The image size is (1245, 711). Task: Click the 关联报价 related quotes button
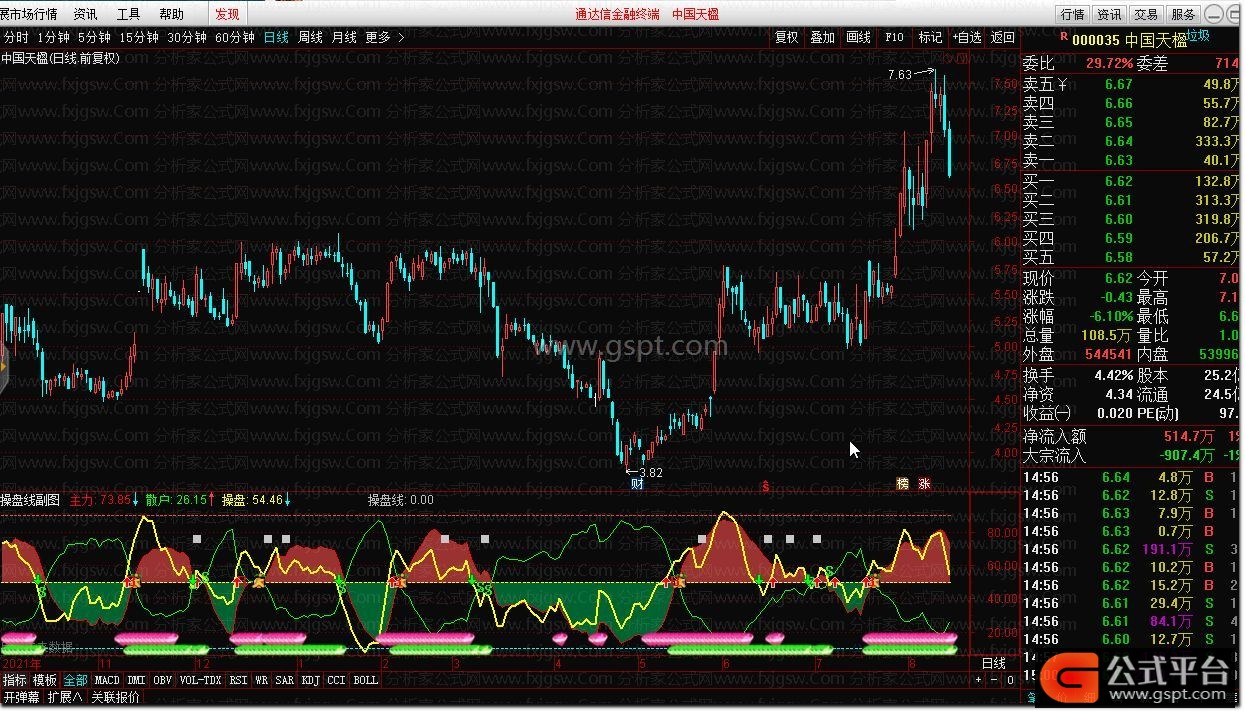pos(116,697)
